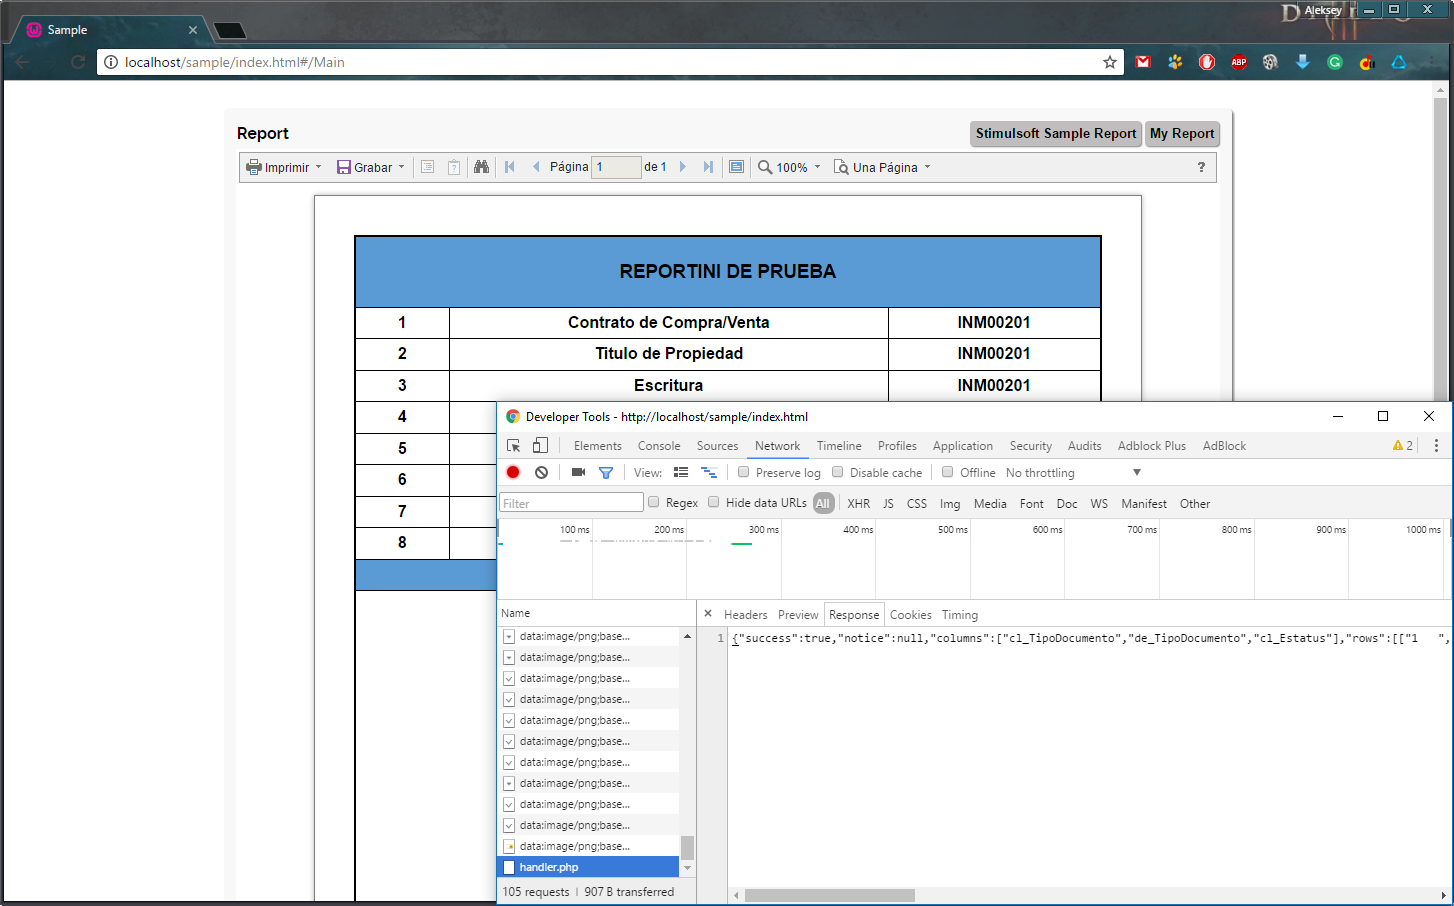Click the capture screenshots camera icon
The image size is (1454, 906).
578,472
